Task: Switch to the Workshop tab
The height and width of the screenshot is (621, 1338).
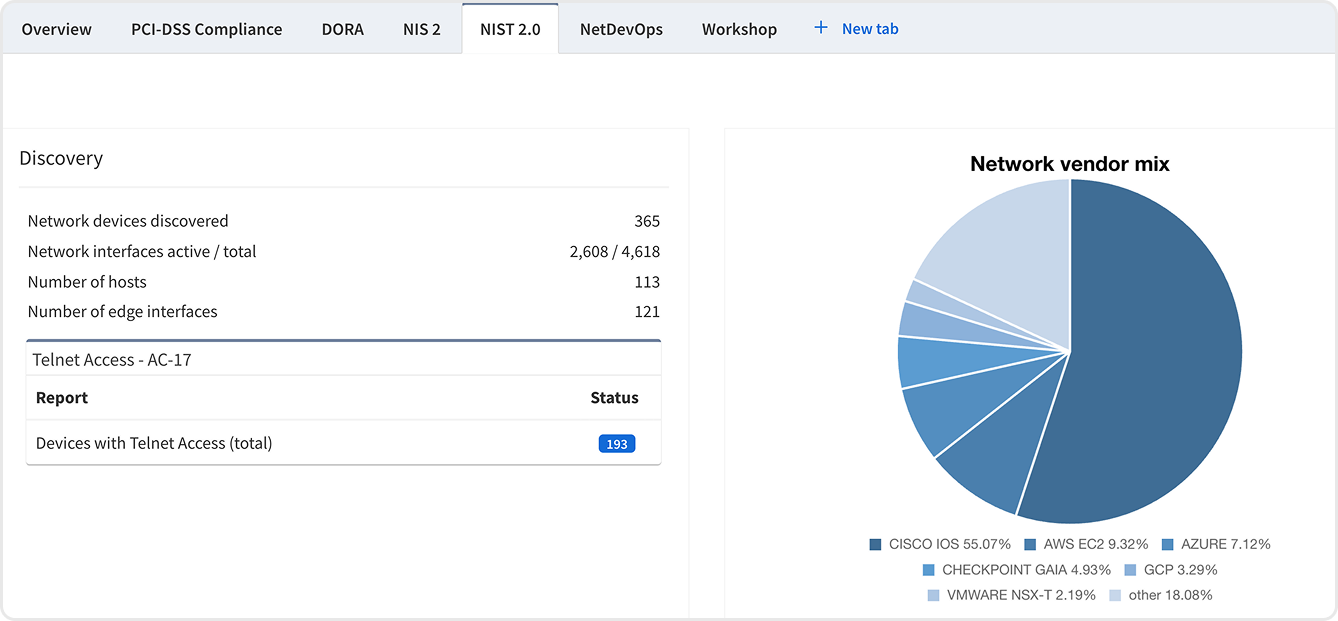Action: pyautogui.click(x=739, y=29)
